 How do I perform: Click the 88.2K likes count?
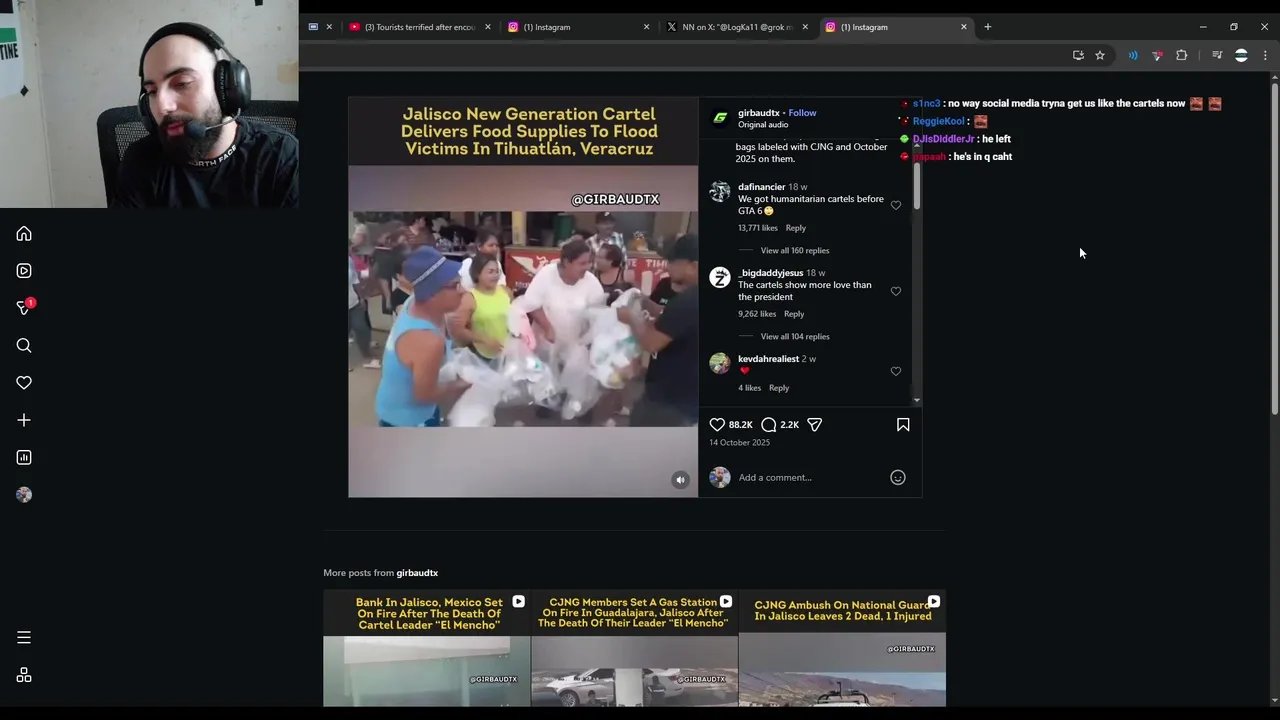tap(740, 425)
